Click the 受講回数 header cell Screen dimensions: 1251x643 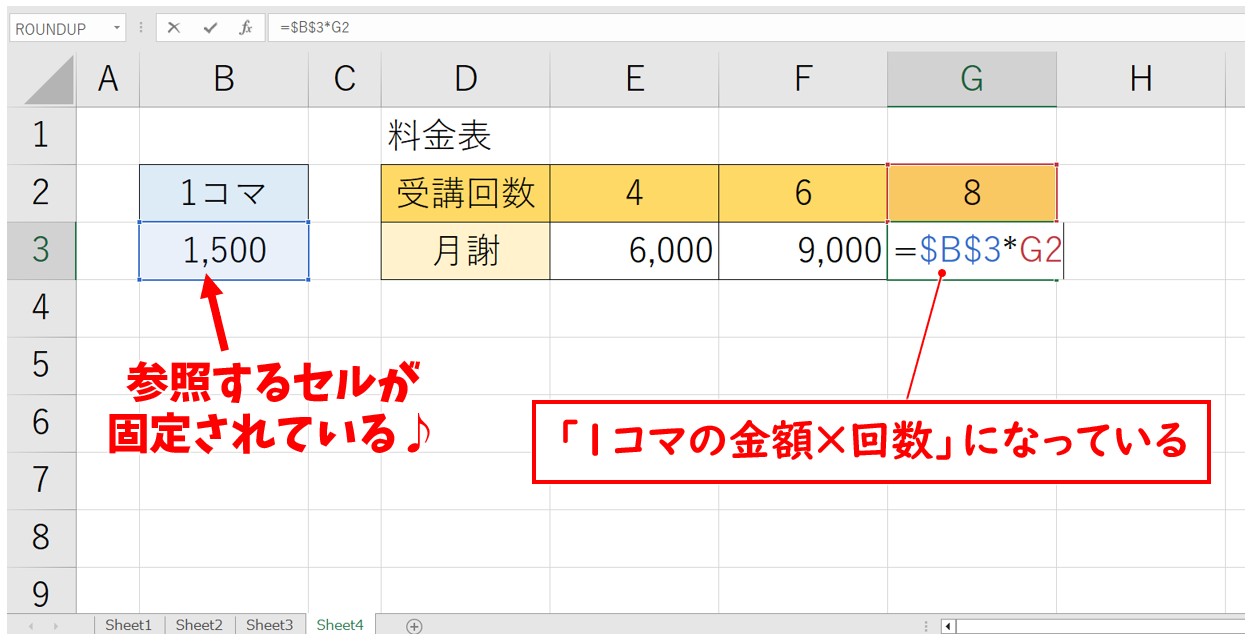click(x=465, y=193)
